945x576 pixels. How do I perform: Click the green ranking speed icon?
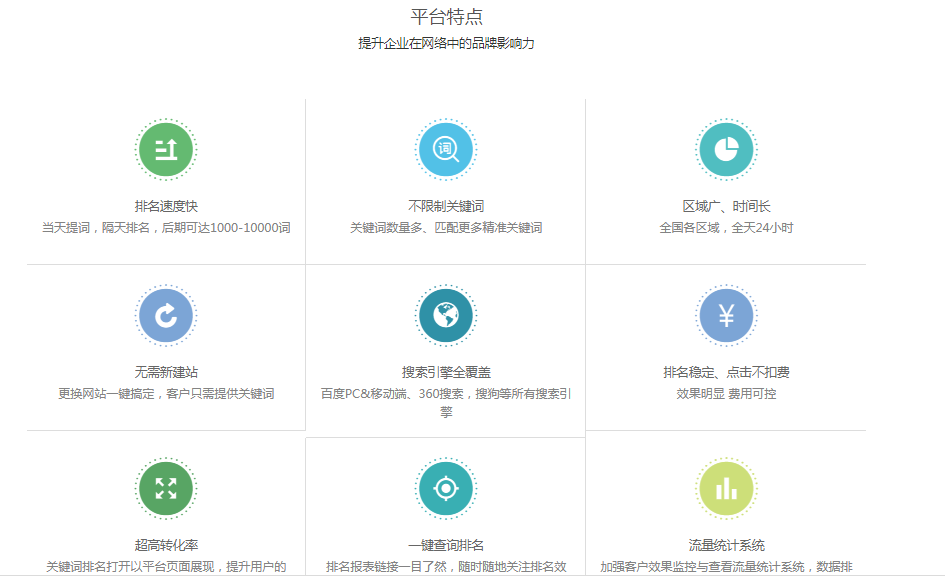tap(166, 150)
